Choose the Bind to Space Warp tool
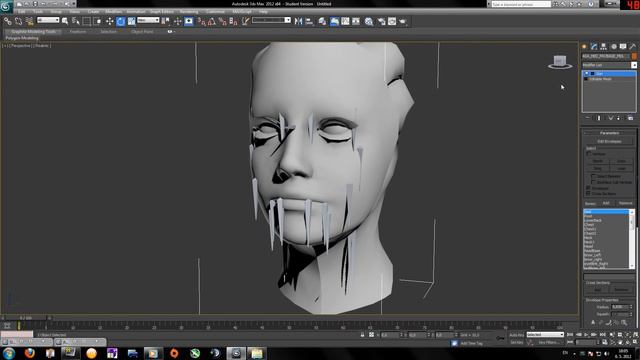The height and width of the screenshot is (360, 640). [29, 21]
